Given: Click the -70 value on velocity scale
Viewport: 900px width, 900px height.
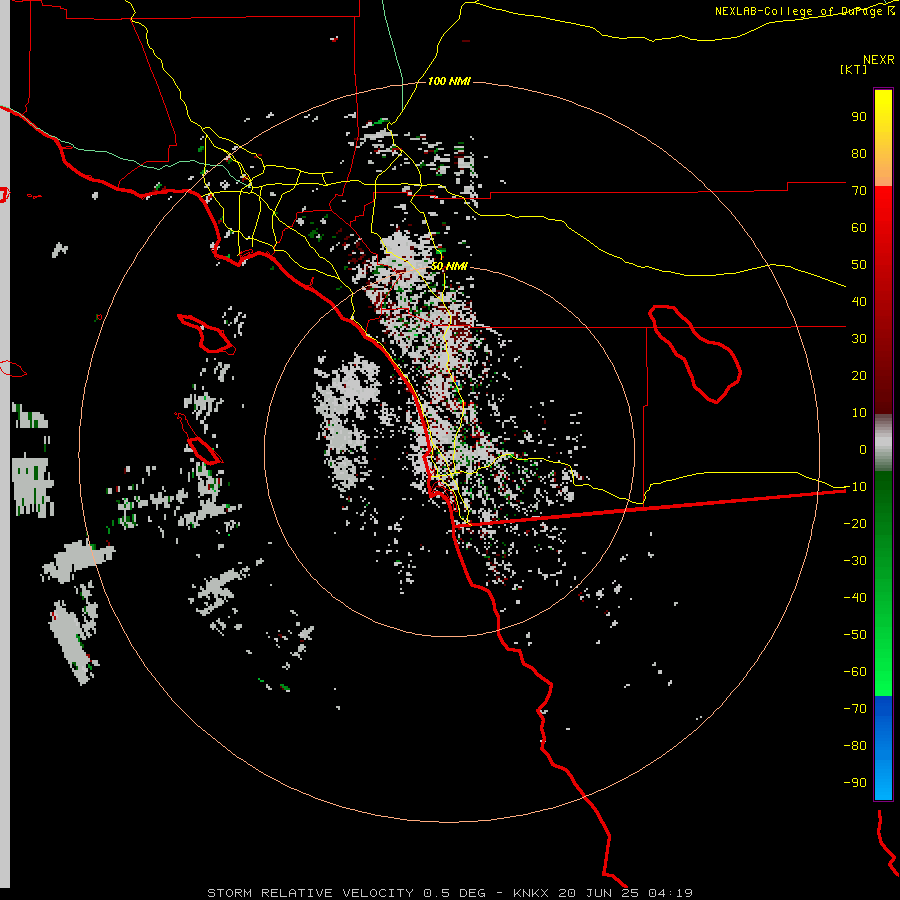Looking at the screenshot, I should click(x=855, y=708).
